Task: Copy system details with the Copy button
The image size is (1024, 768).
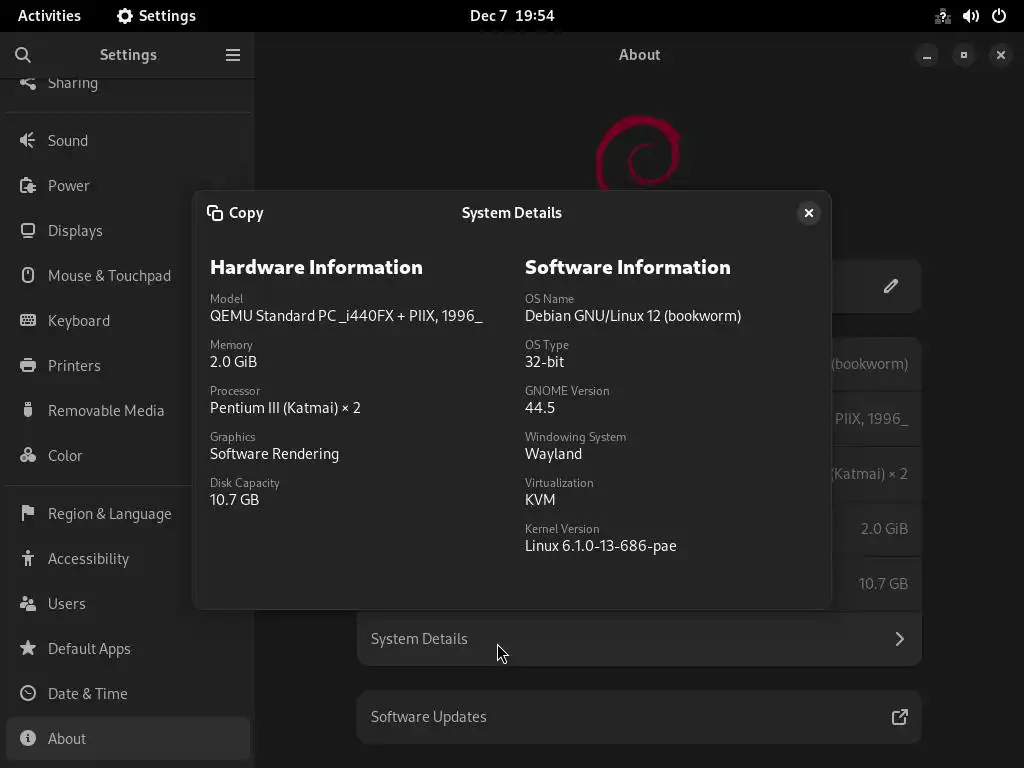Action: click(x=235, y=213)
